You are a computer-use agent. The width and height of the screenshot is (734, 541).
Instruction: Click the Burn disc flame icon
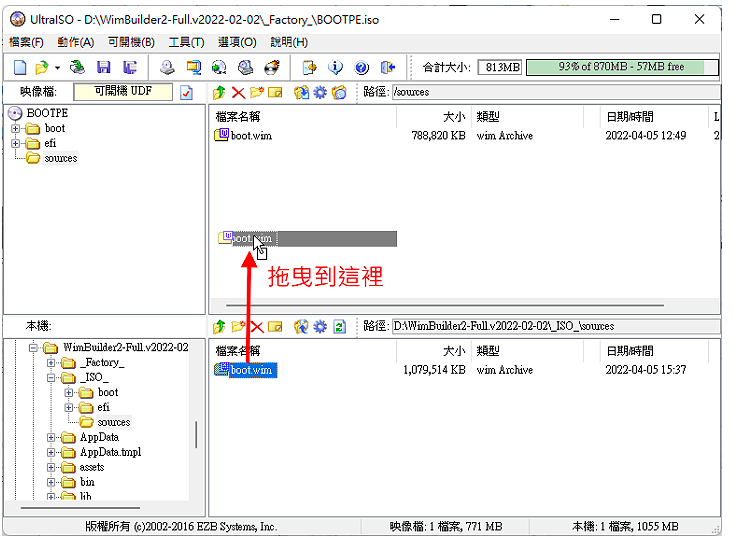coord(272,67)
